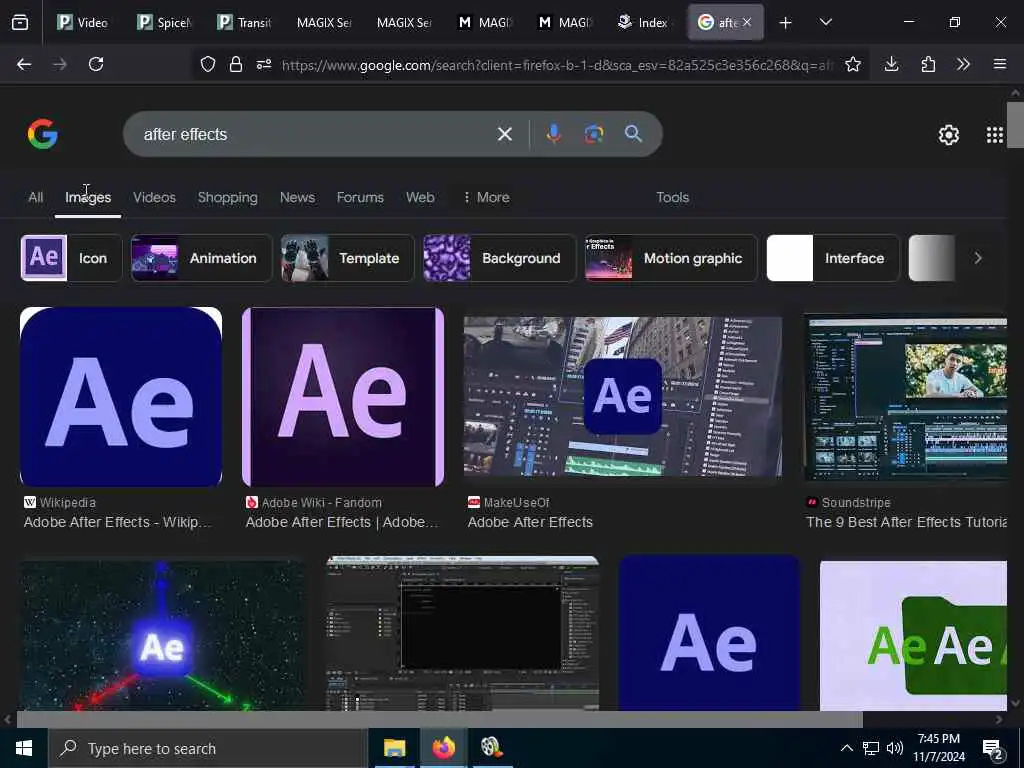1024x768 pixels.
Task: Start voice search with the microphone
Action: (x=554, y=134)
